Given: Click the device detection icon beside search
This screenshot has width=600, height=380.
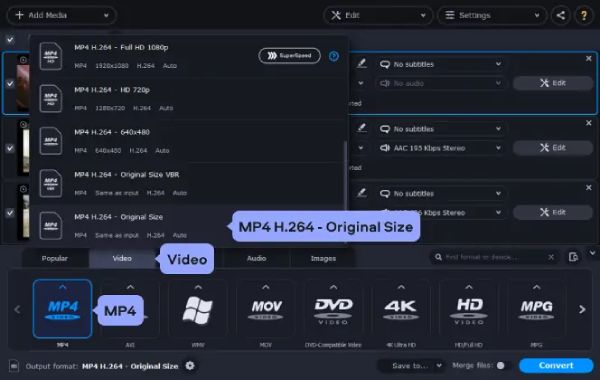Looking at the screenshot, I should pos(573,257).
